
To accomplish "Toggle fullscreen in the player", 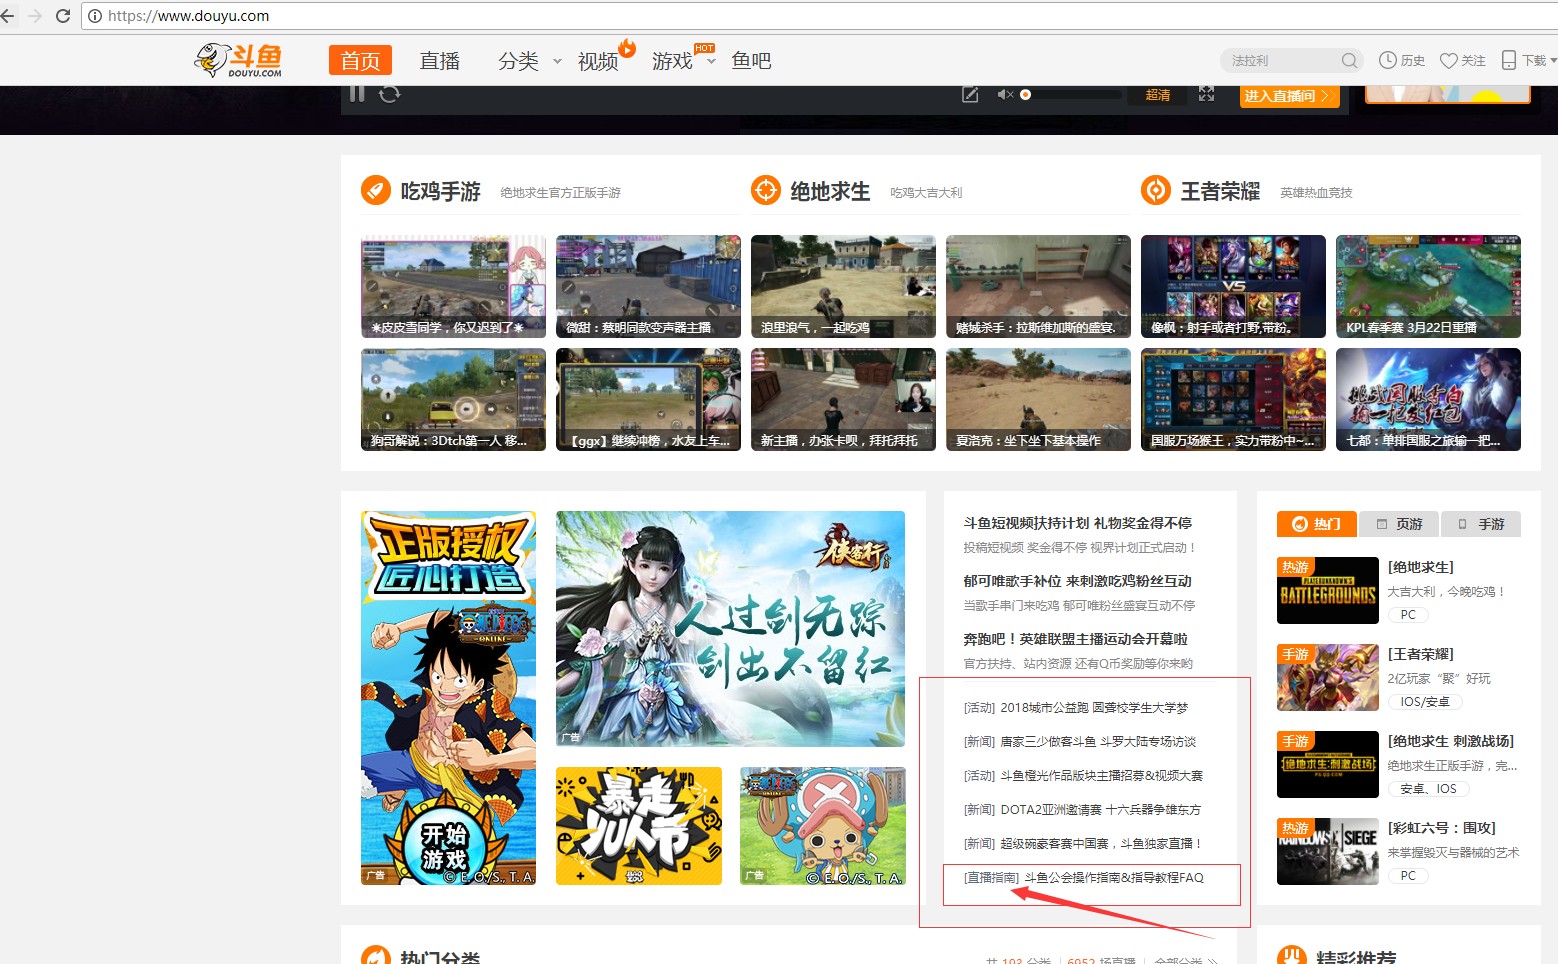I will tap(1207, 95).
